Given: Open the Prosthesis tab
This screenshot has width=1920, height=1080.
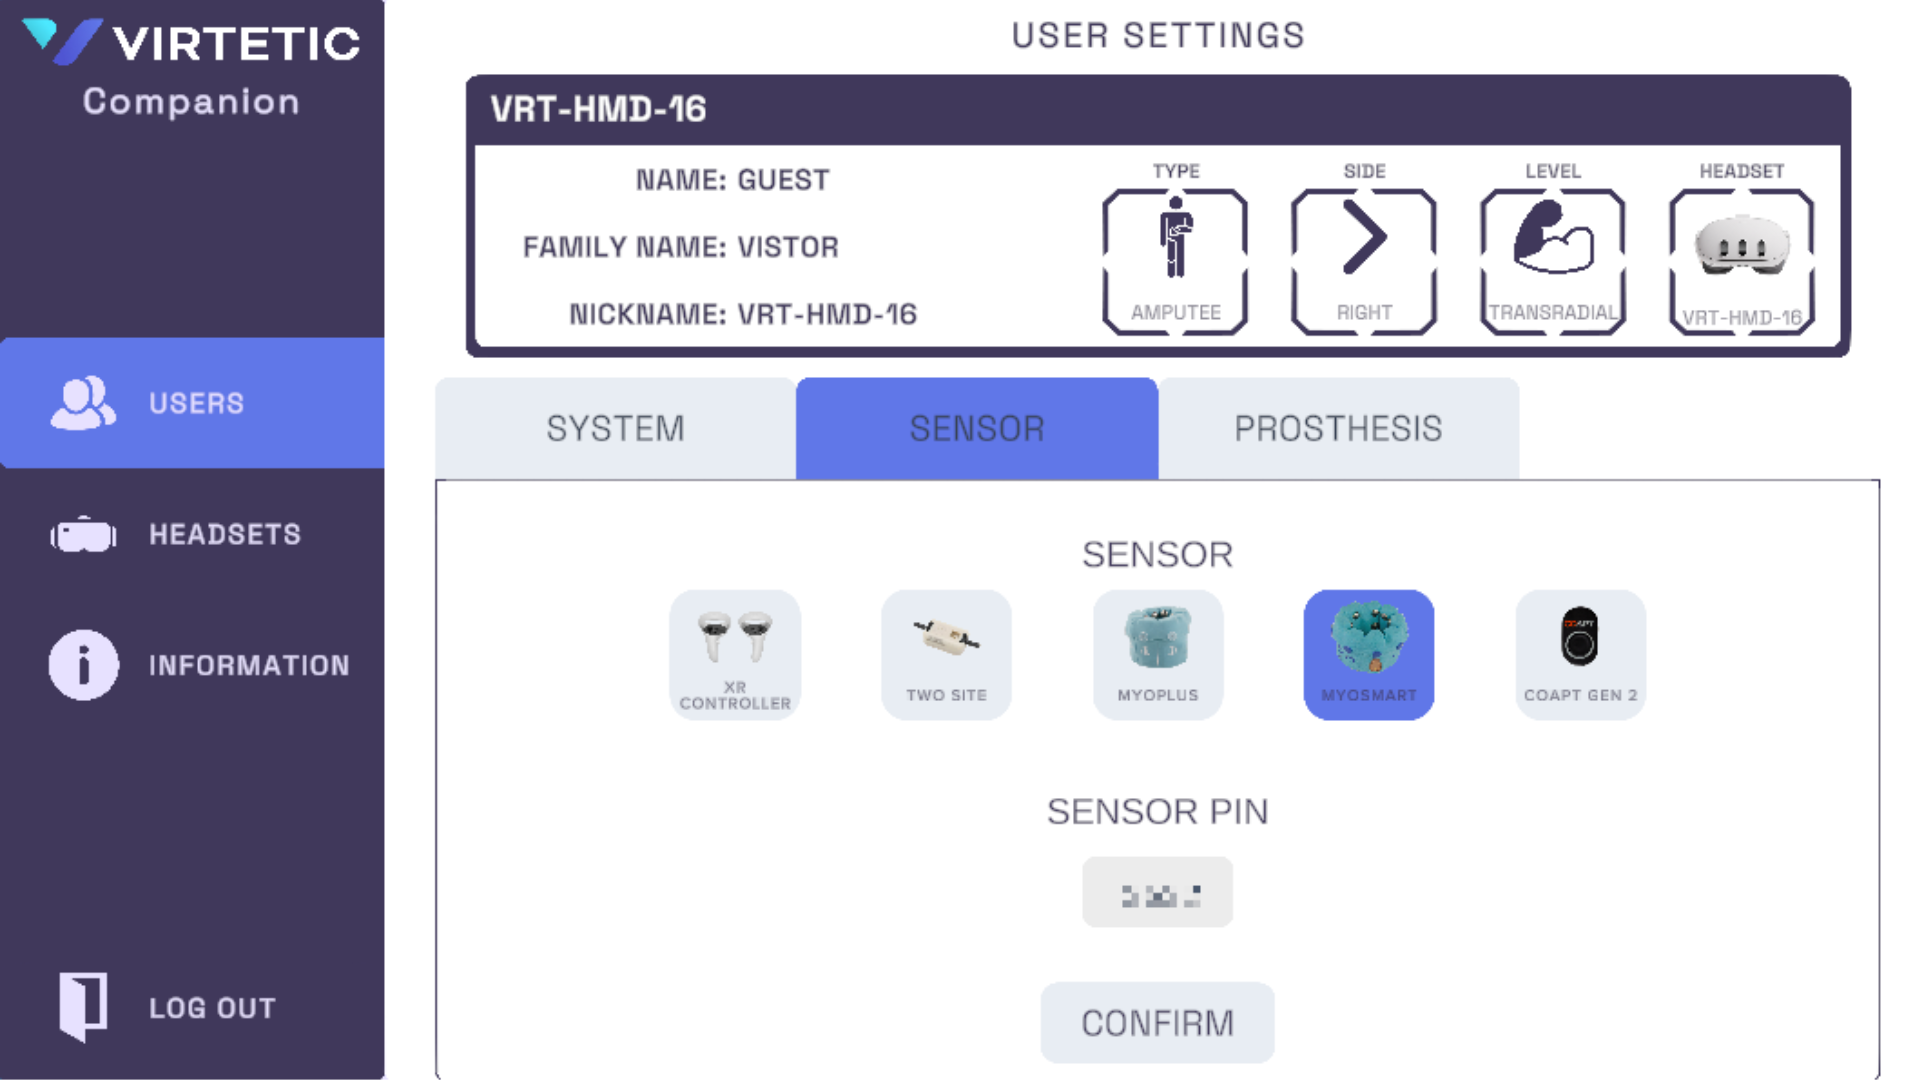Looking at the screenshot, I should 1338,429.
